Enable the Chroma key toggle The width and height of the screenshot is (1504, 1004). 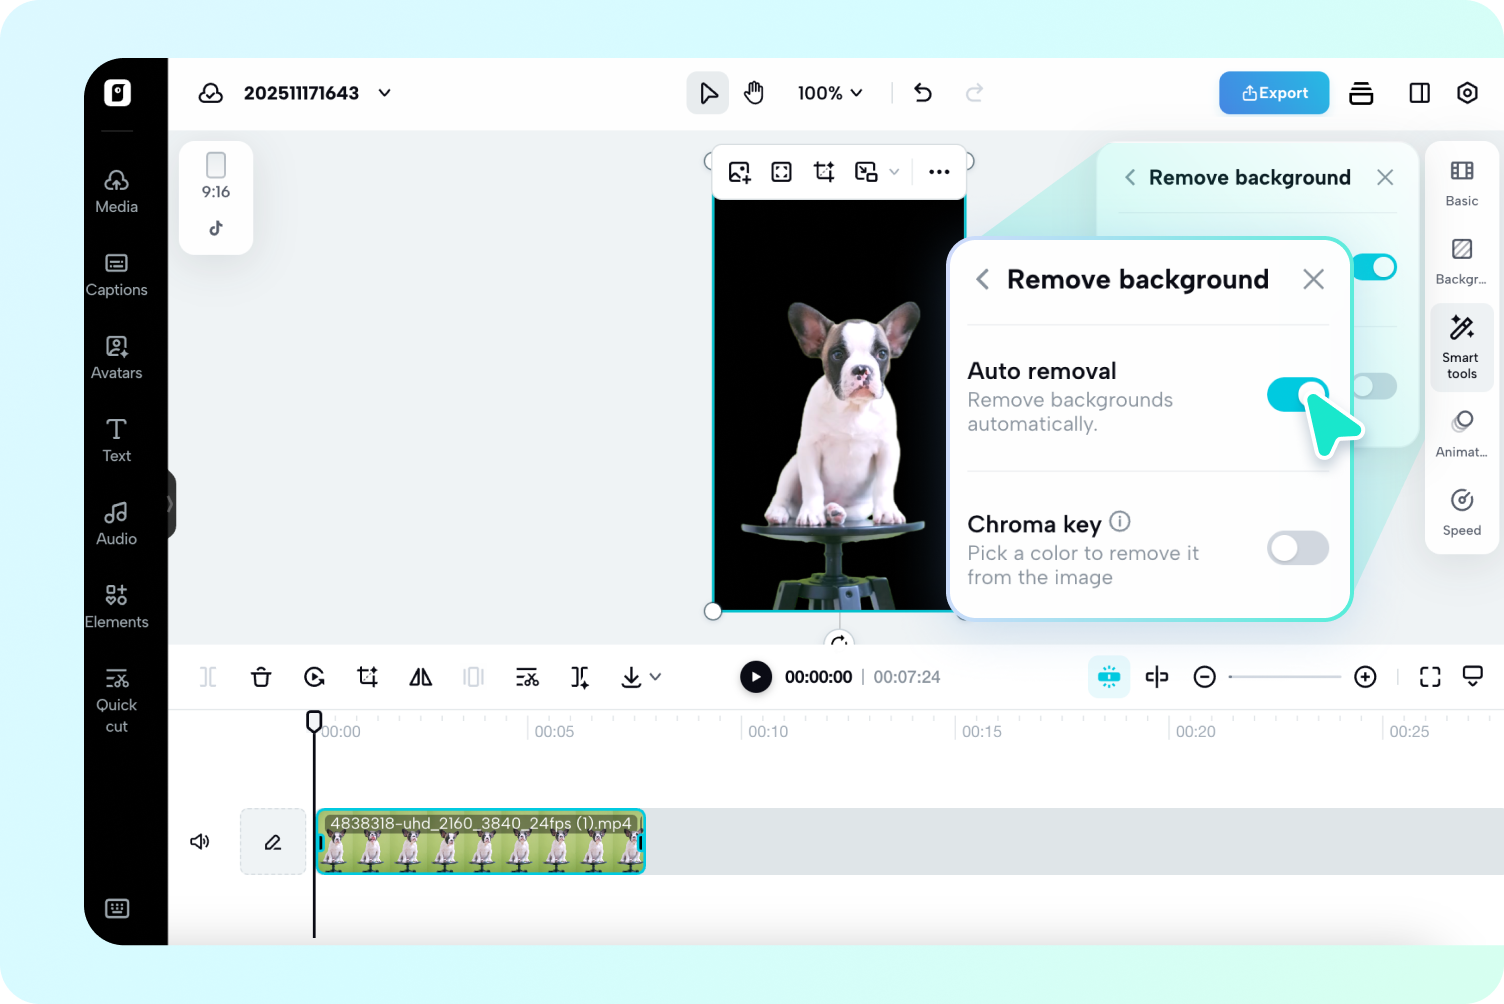[x=1297, y=548]
